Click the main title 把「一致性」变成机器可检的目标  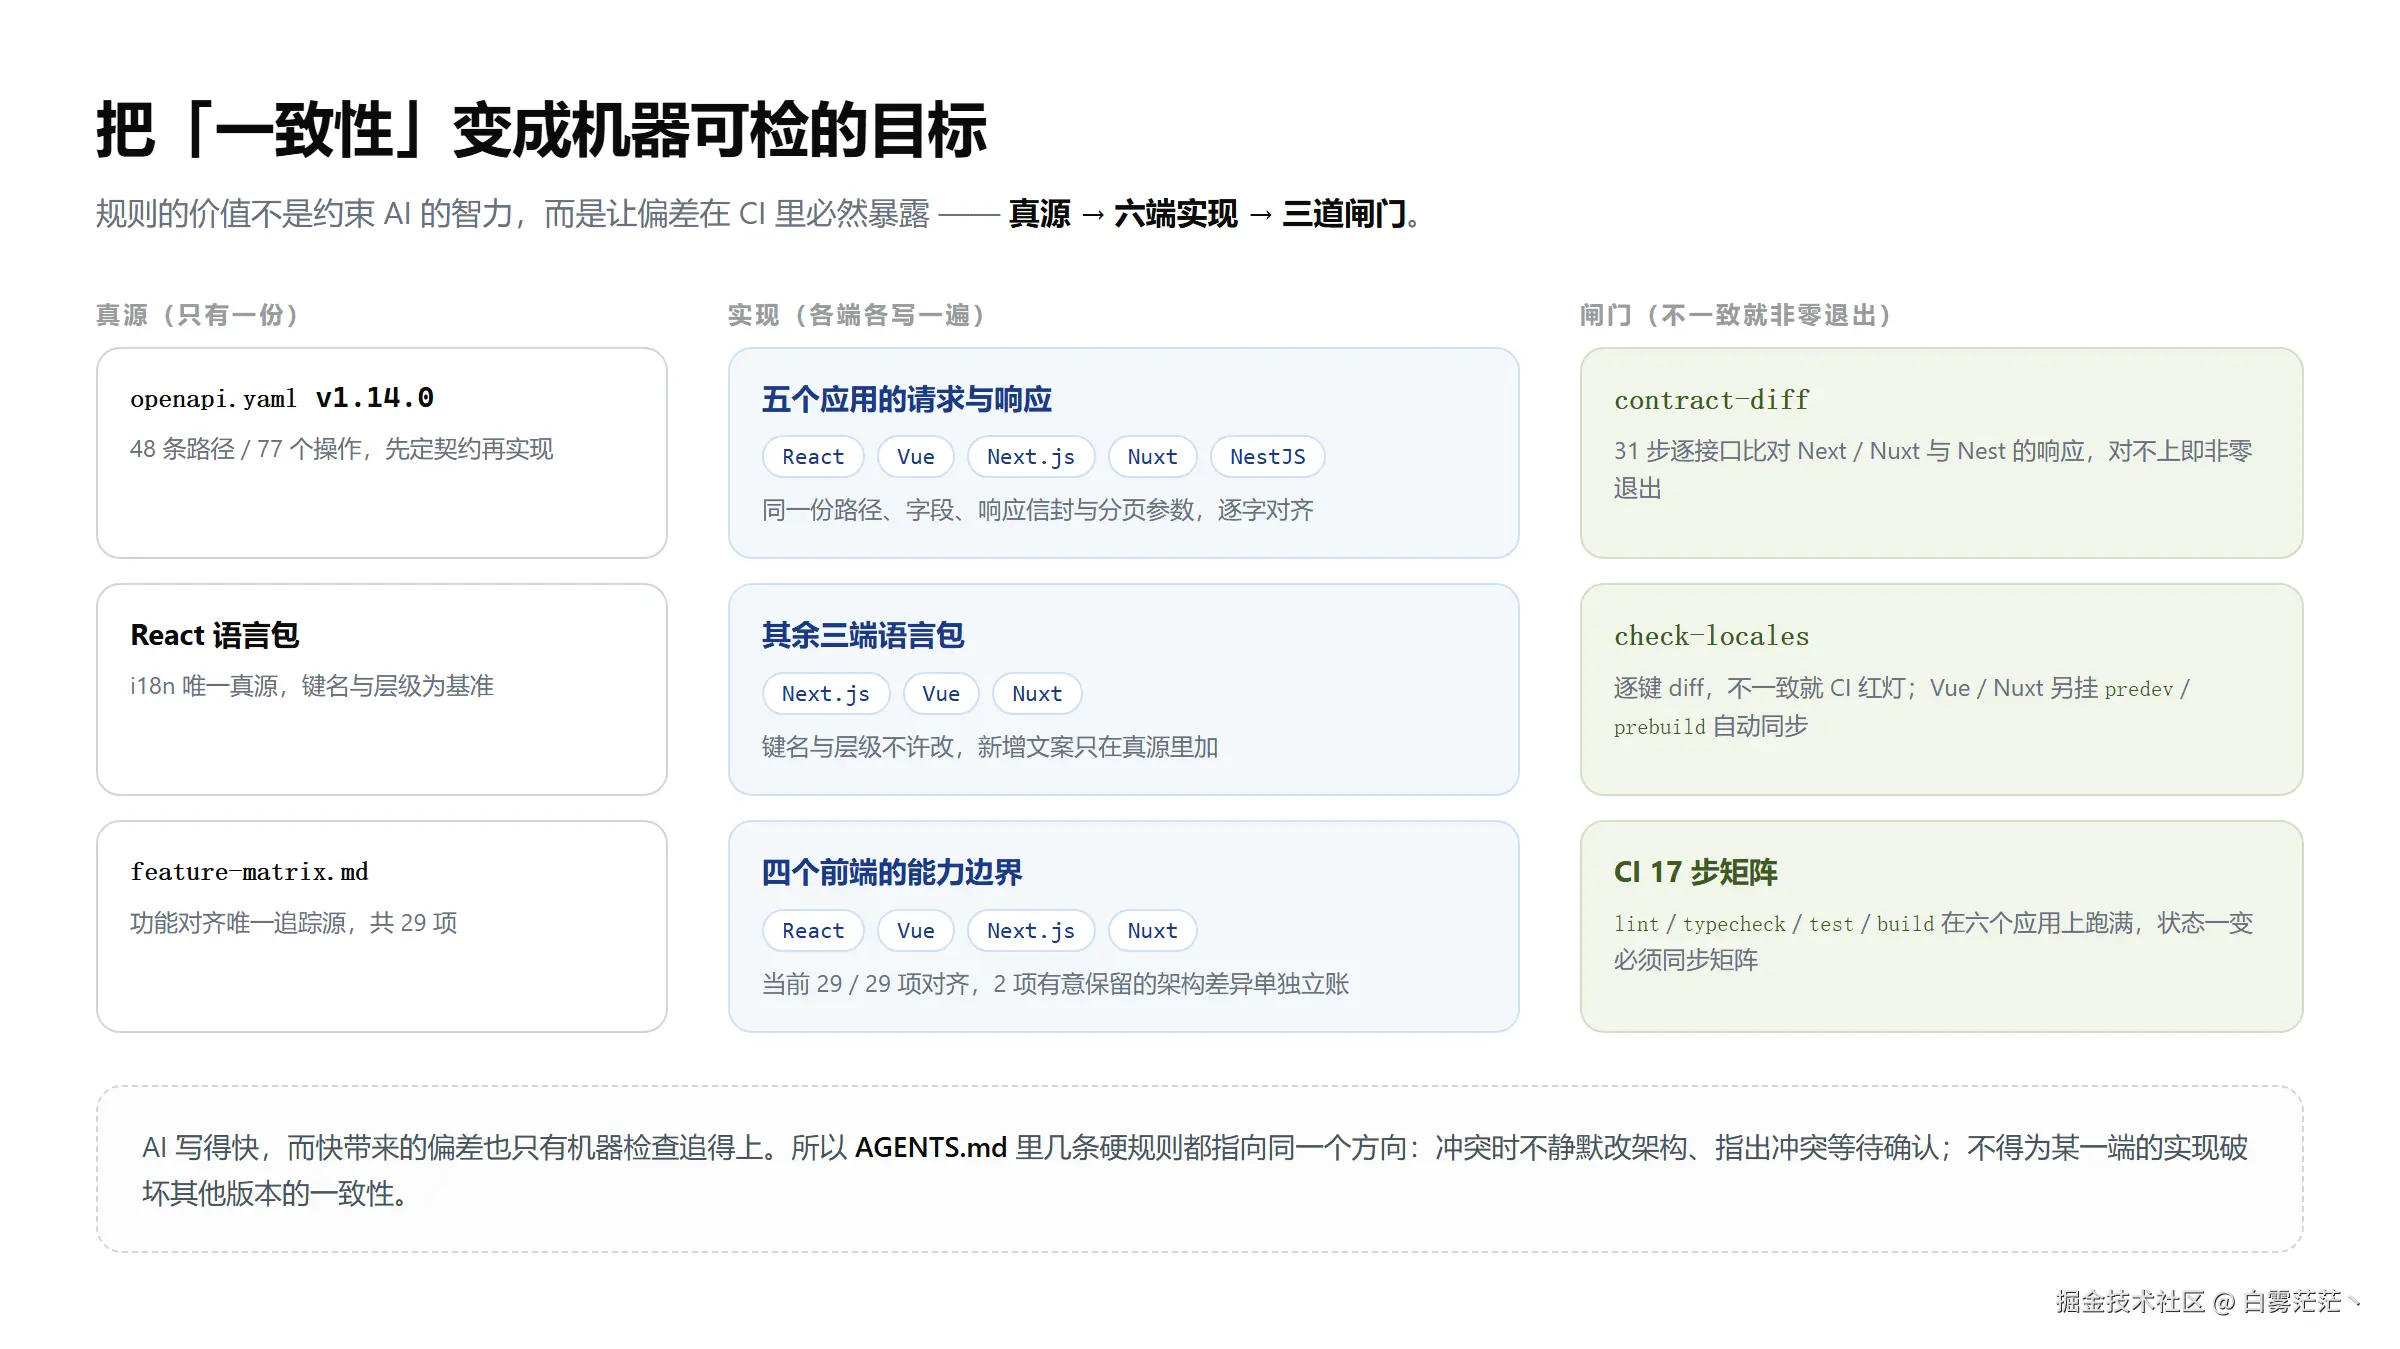542,130
